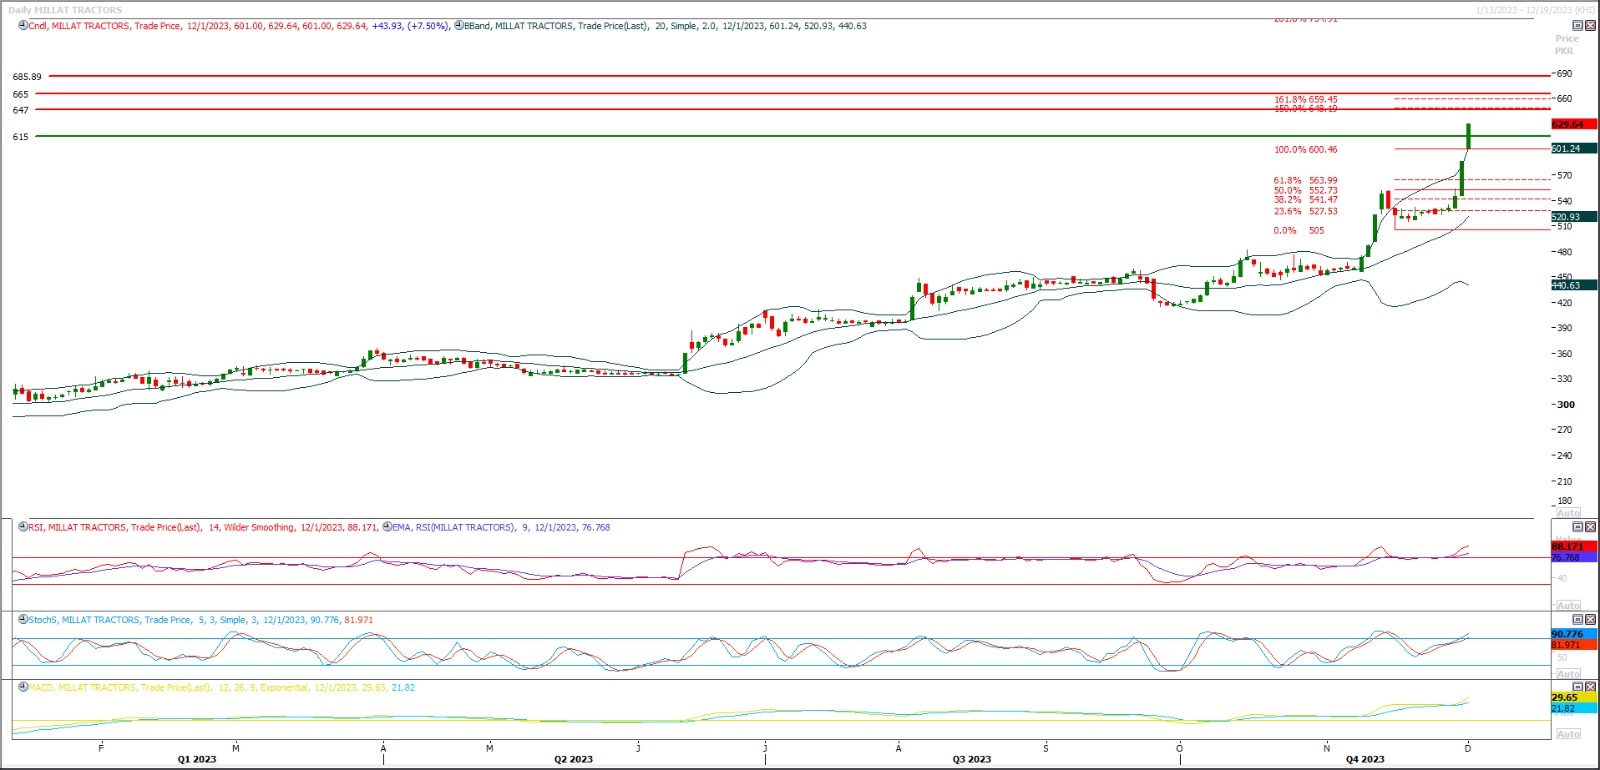The height and width of the screenshot is (770, 1600).
Task: Click the clock icon beside the EMA legend
Action: (387, 527)
